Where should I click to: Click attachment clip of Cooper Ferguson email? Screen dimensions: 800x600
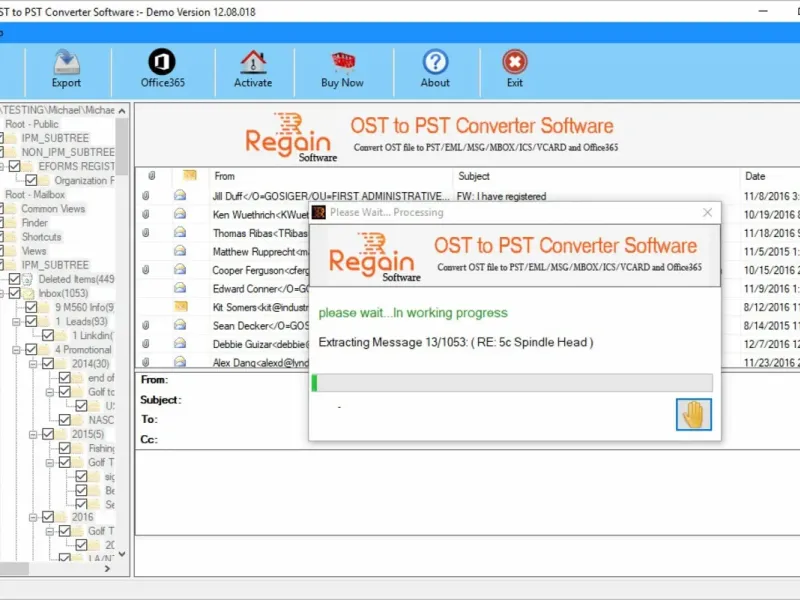pos(146,269)
